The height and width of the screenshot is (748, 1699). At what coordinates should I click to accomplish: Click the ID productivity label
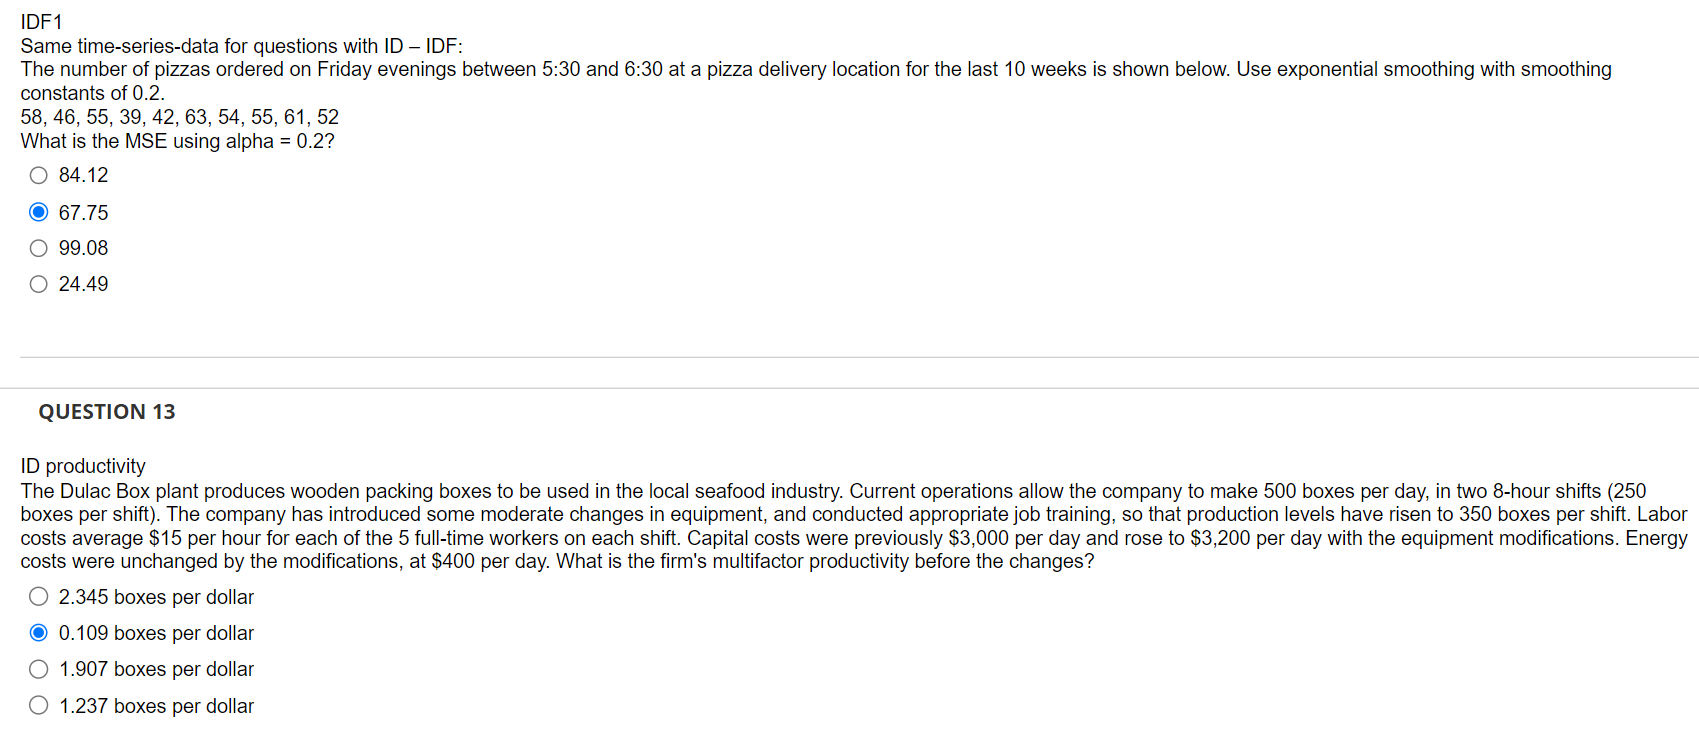[82, 466]
